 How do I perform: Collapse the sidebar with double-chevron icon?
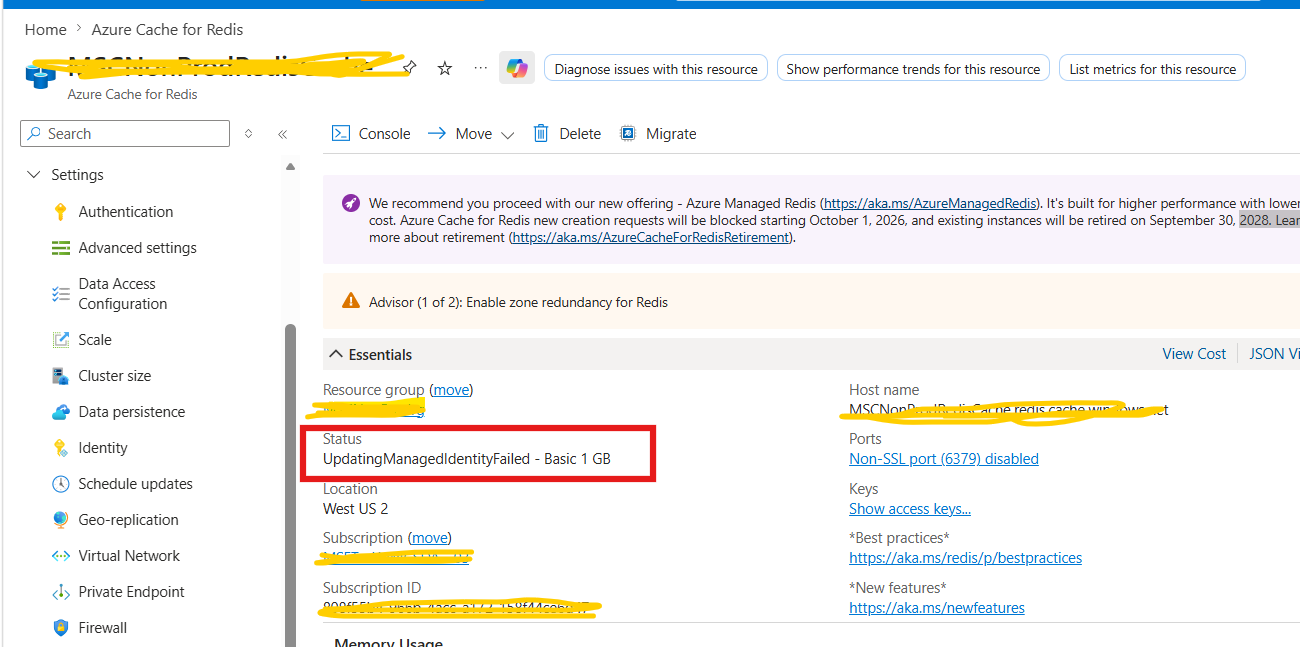pos(282,134)
